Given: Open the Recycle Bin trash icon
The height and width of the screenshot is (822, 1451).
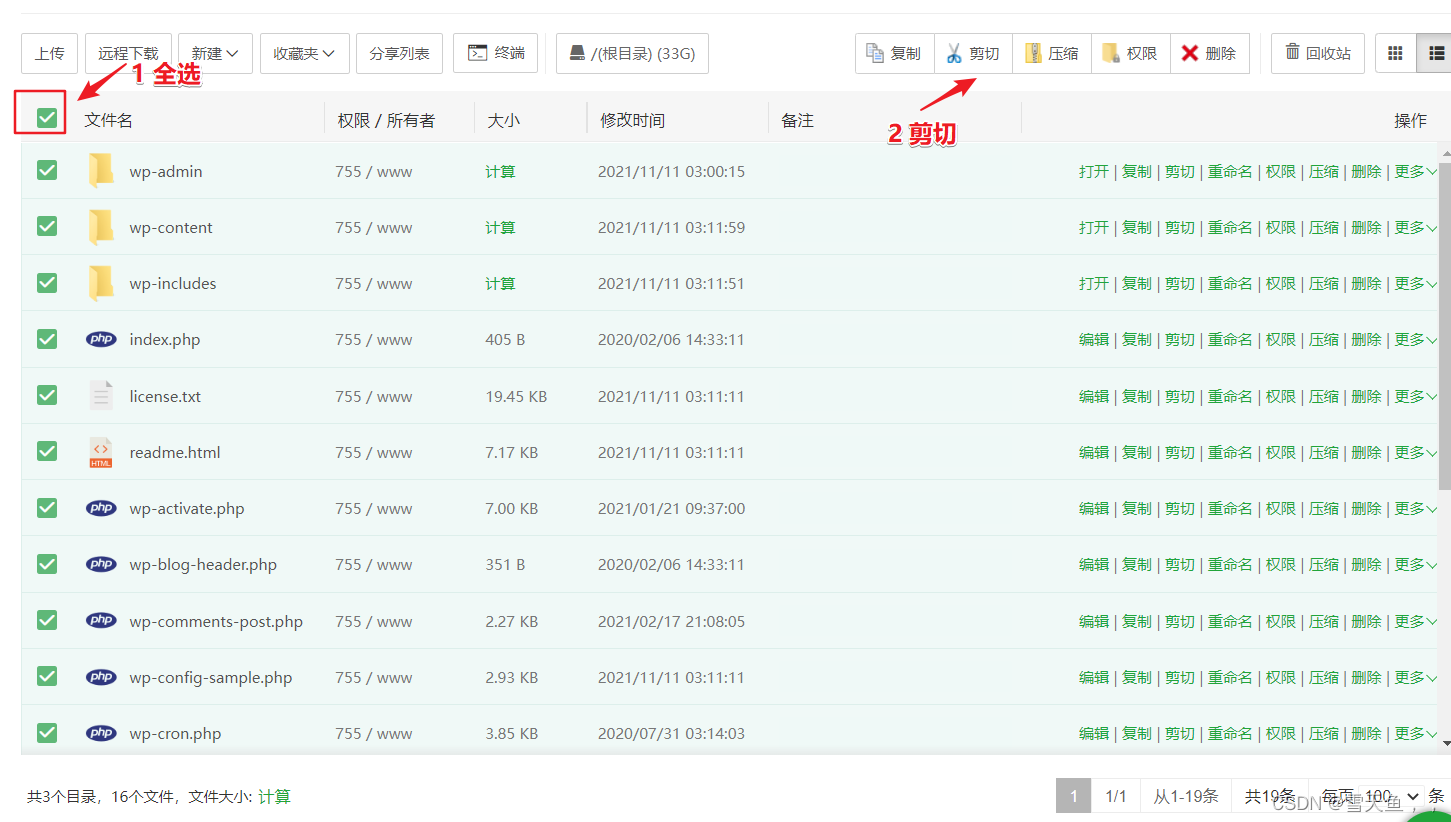Looking at the screenshot, I should [1292, 52].
